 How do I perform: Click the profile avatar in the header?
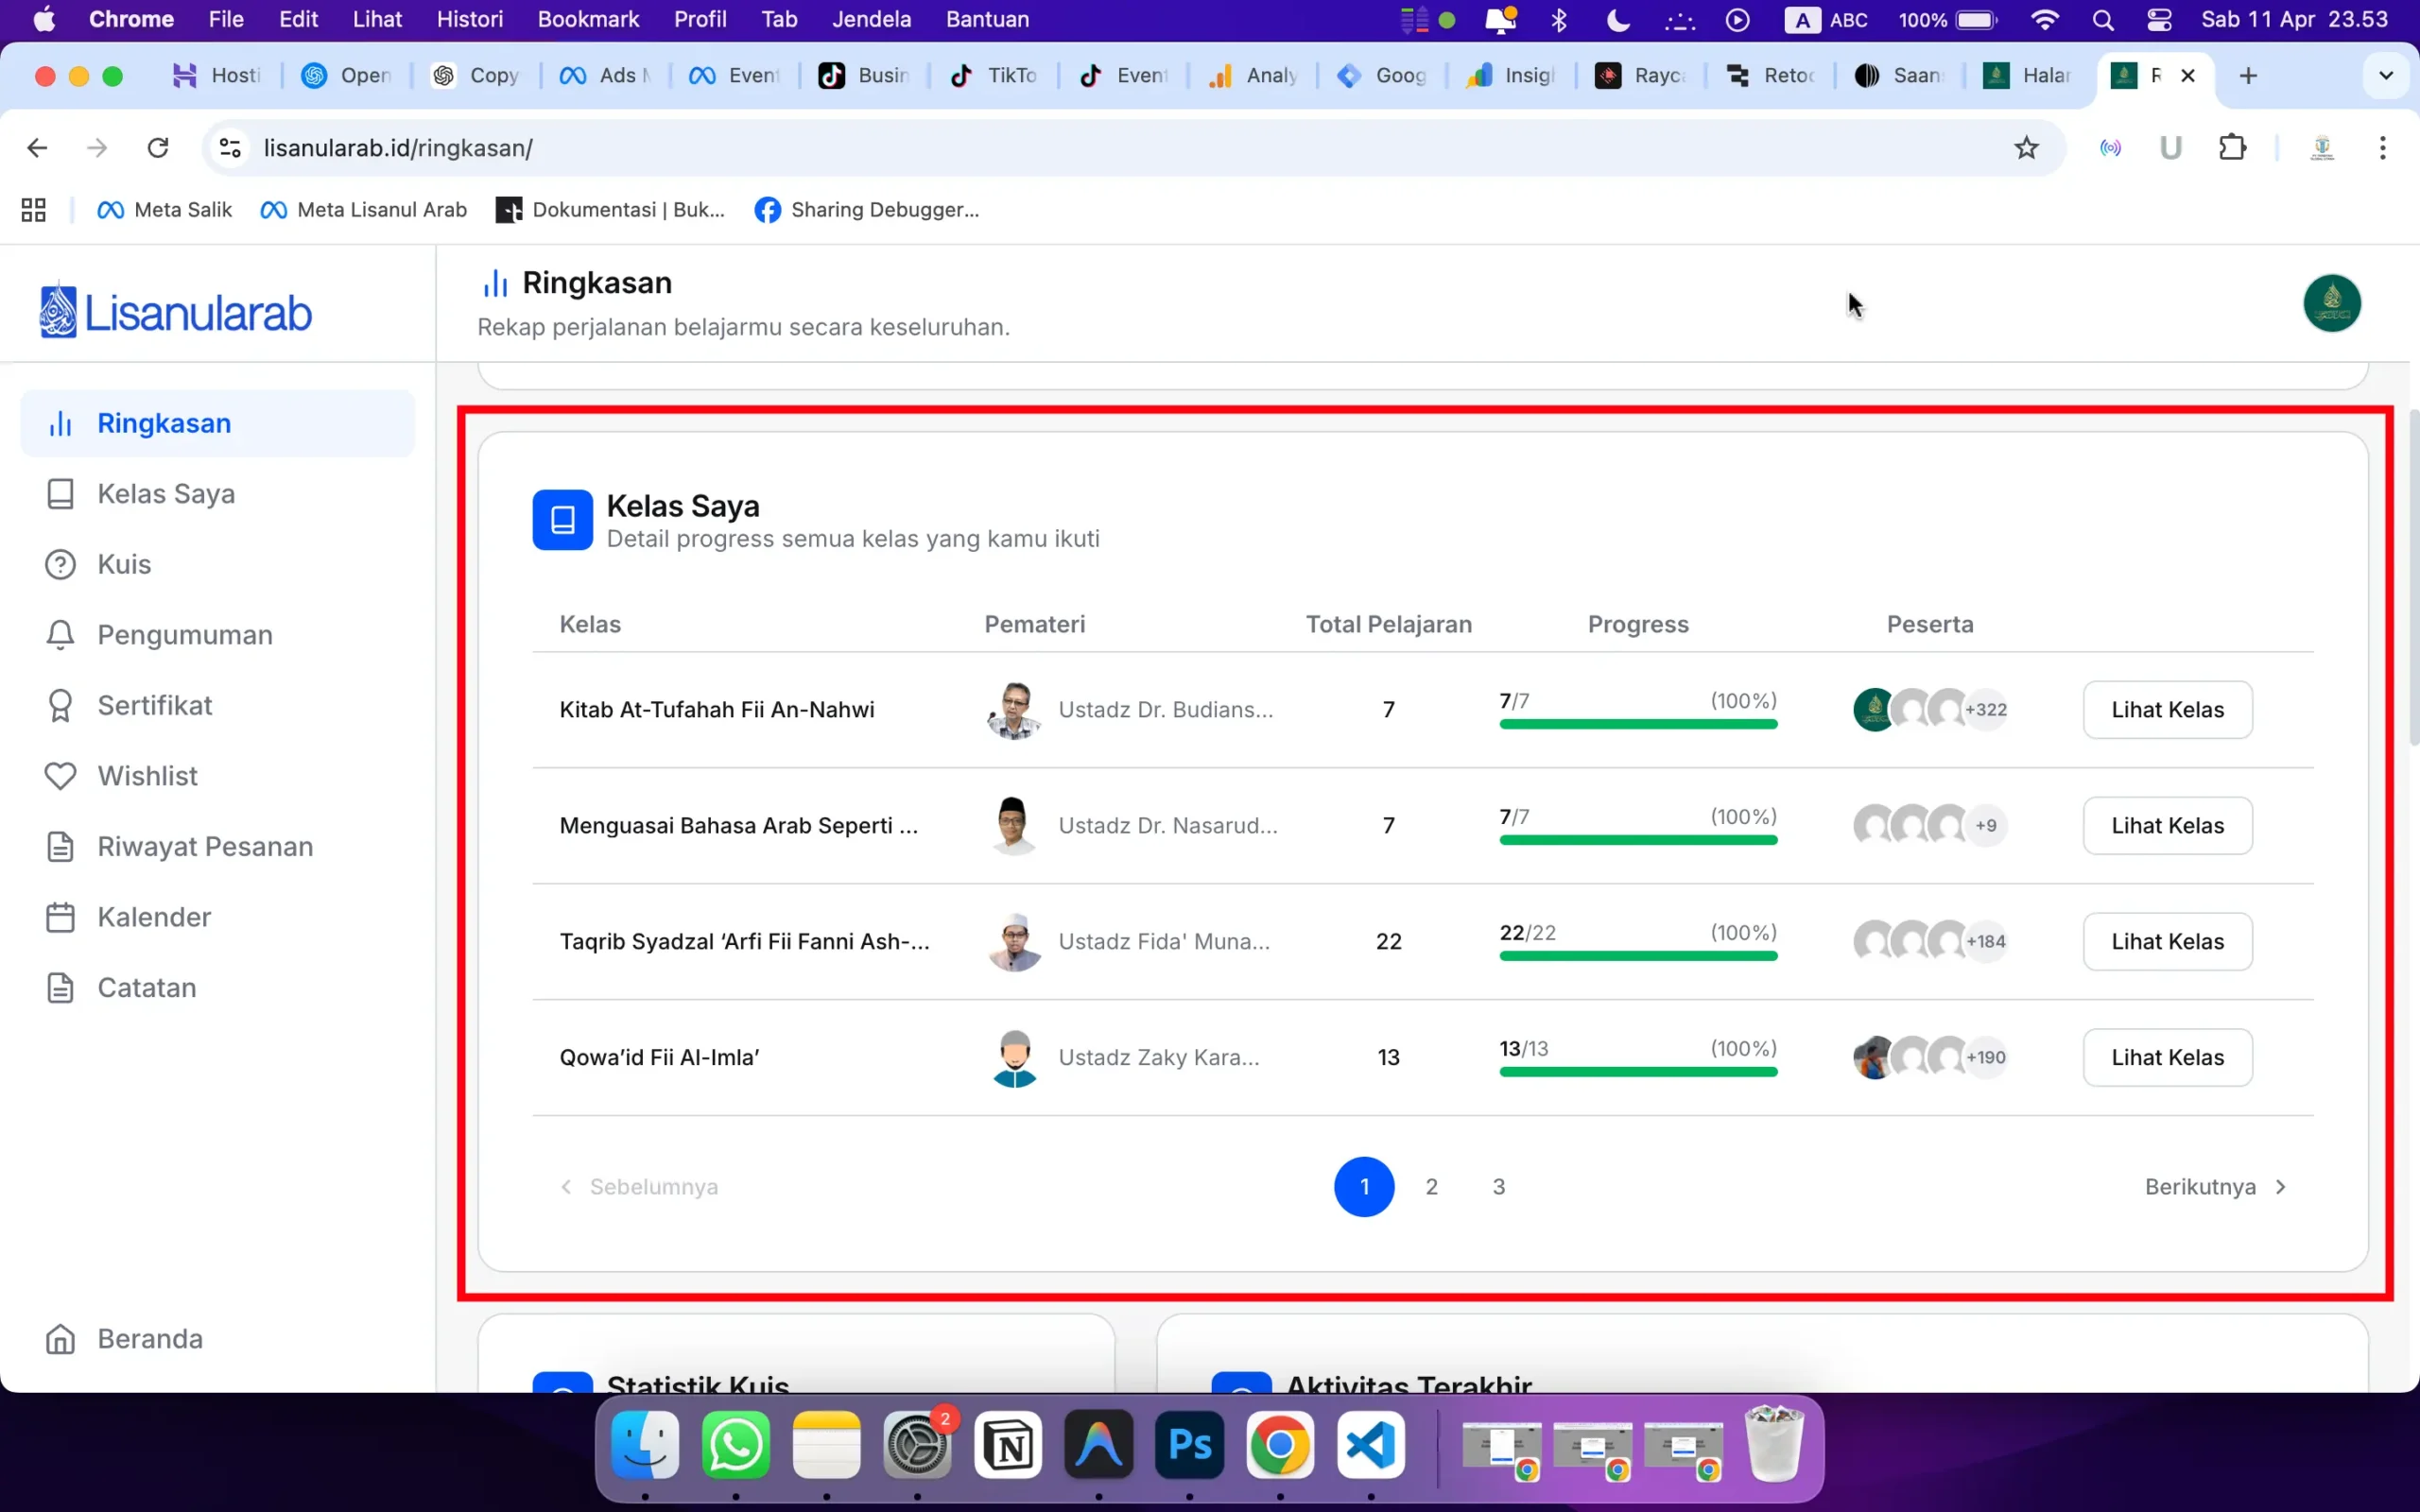2331,303
